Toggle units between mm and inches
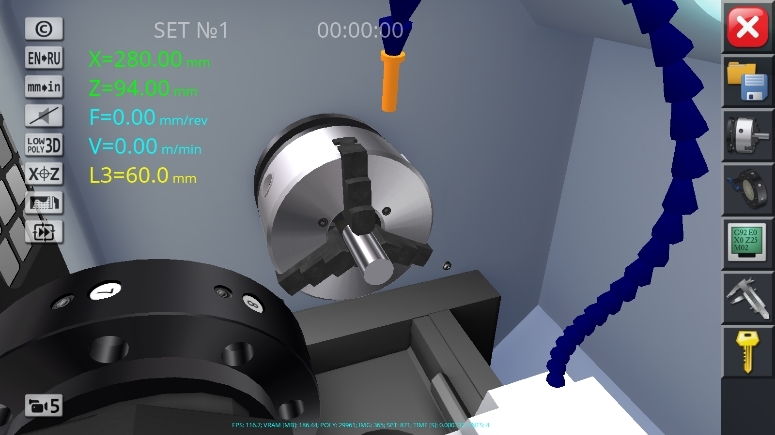The width and height of the screenshot is (775, 435). (x=44, y=87)
